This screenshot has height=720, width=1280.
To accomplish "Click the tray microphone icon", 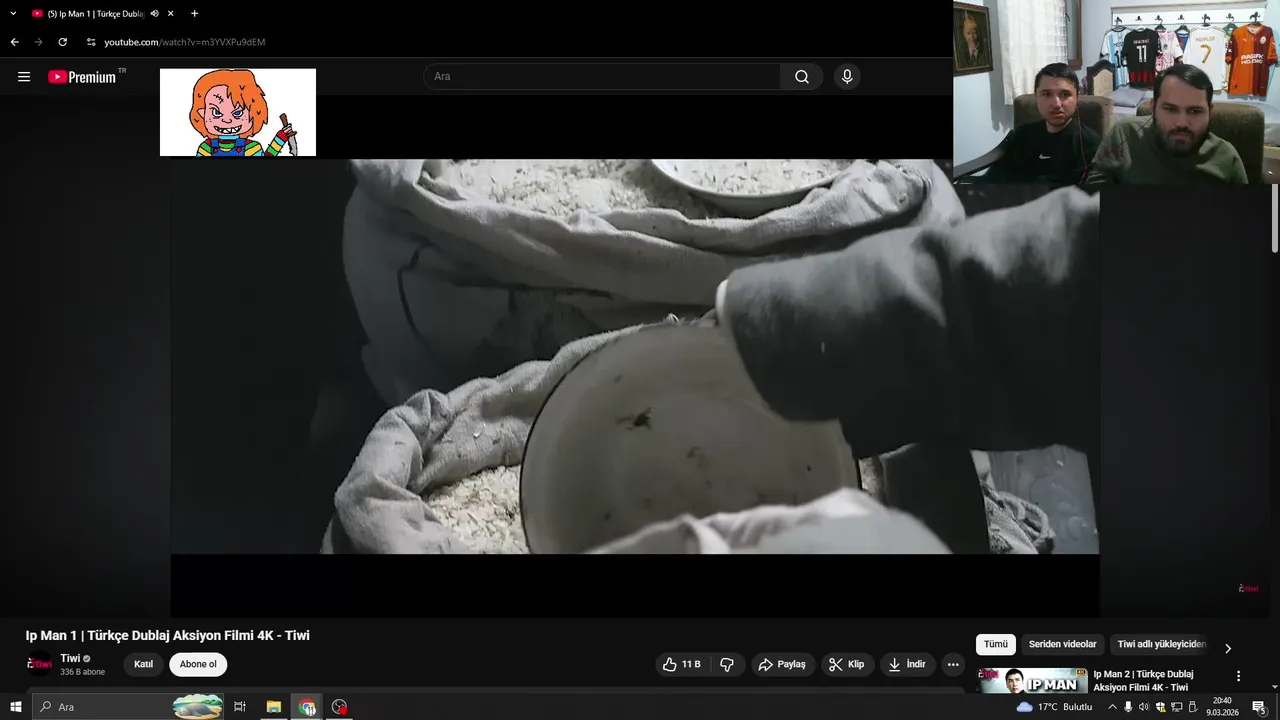I will [x=1128, y=707].
